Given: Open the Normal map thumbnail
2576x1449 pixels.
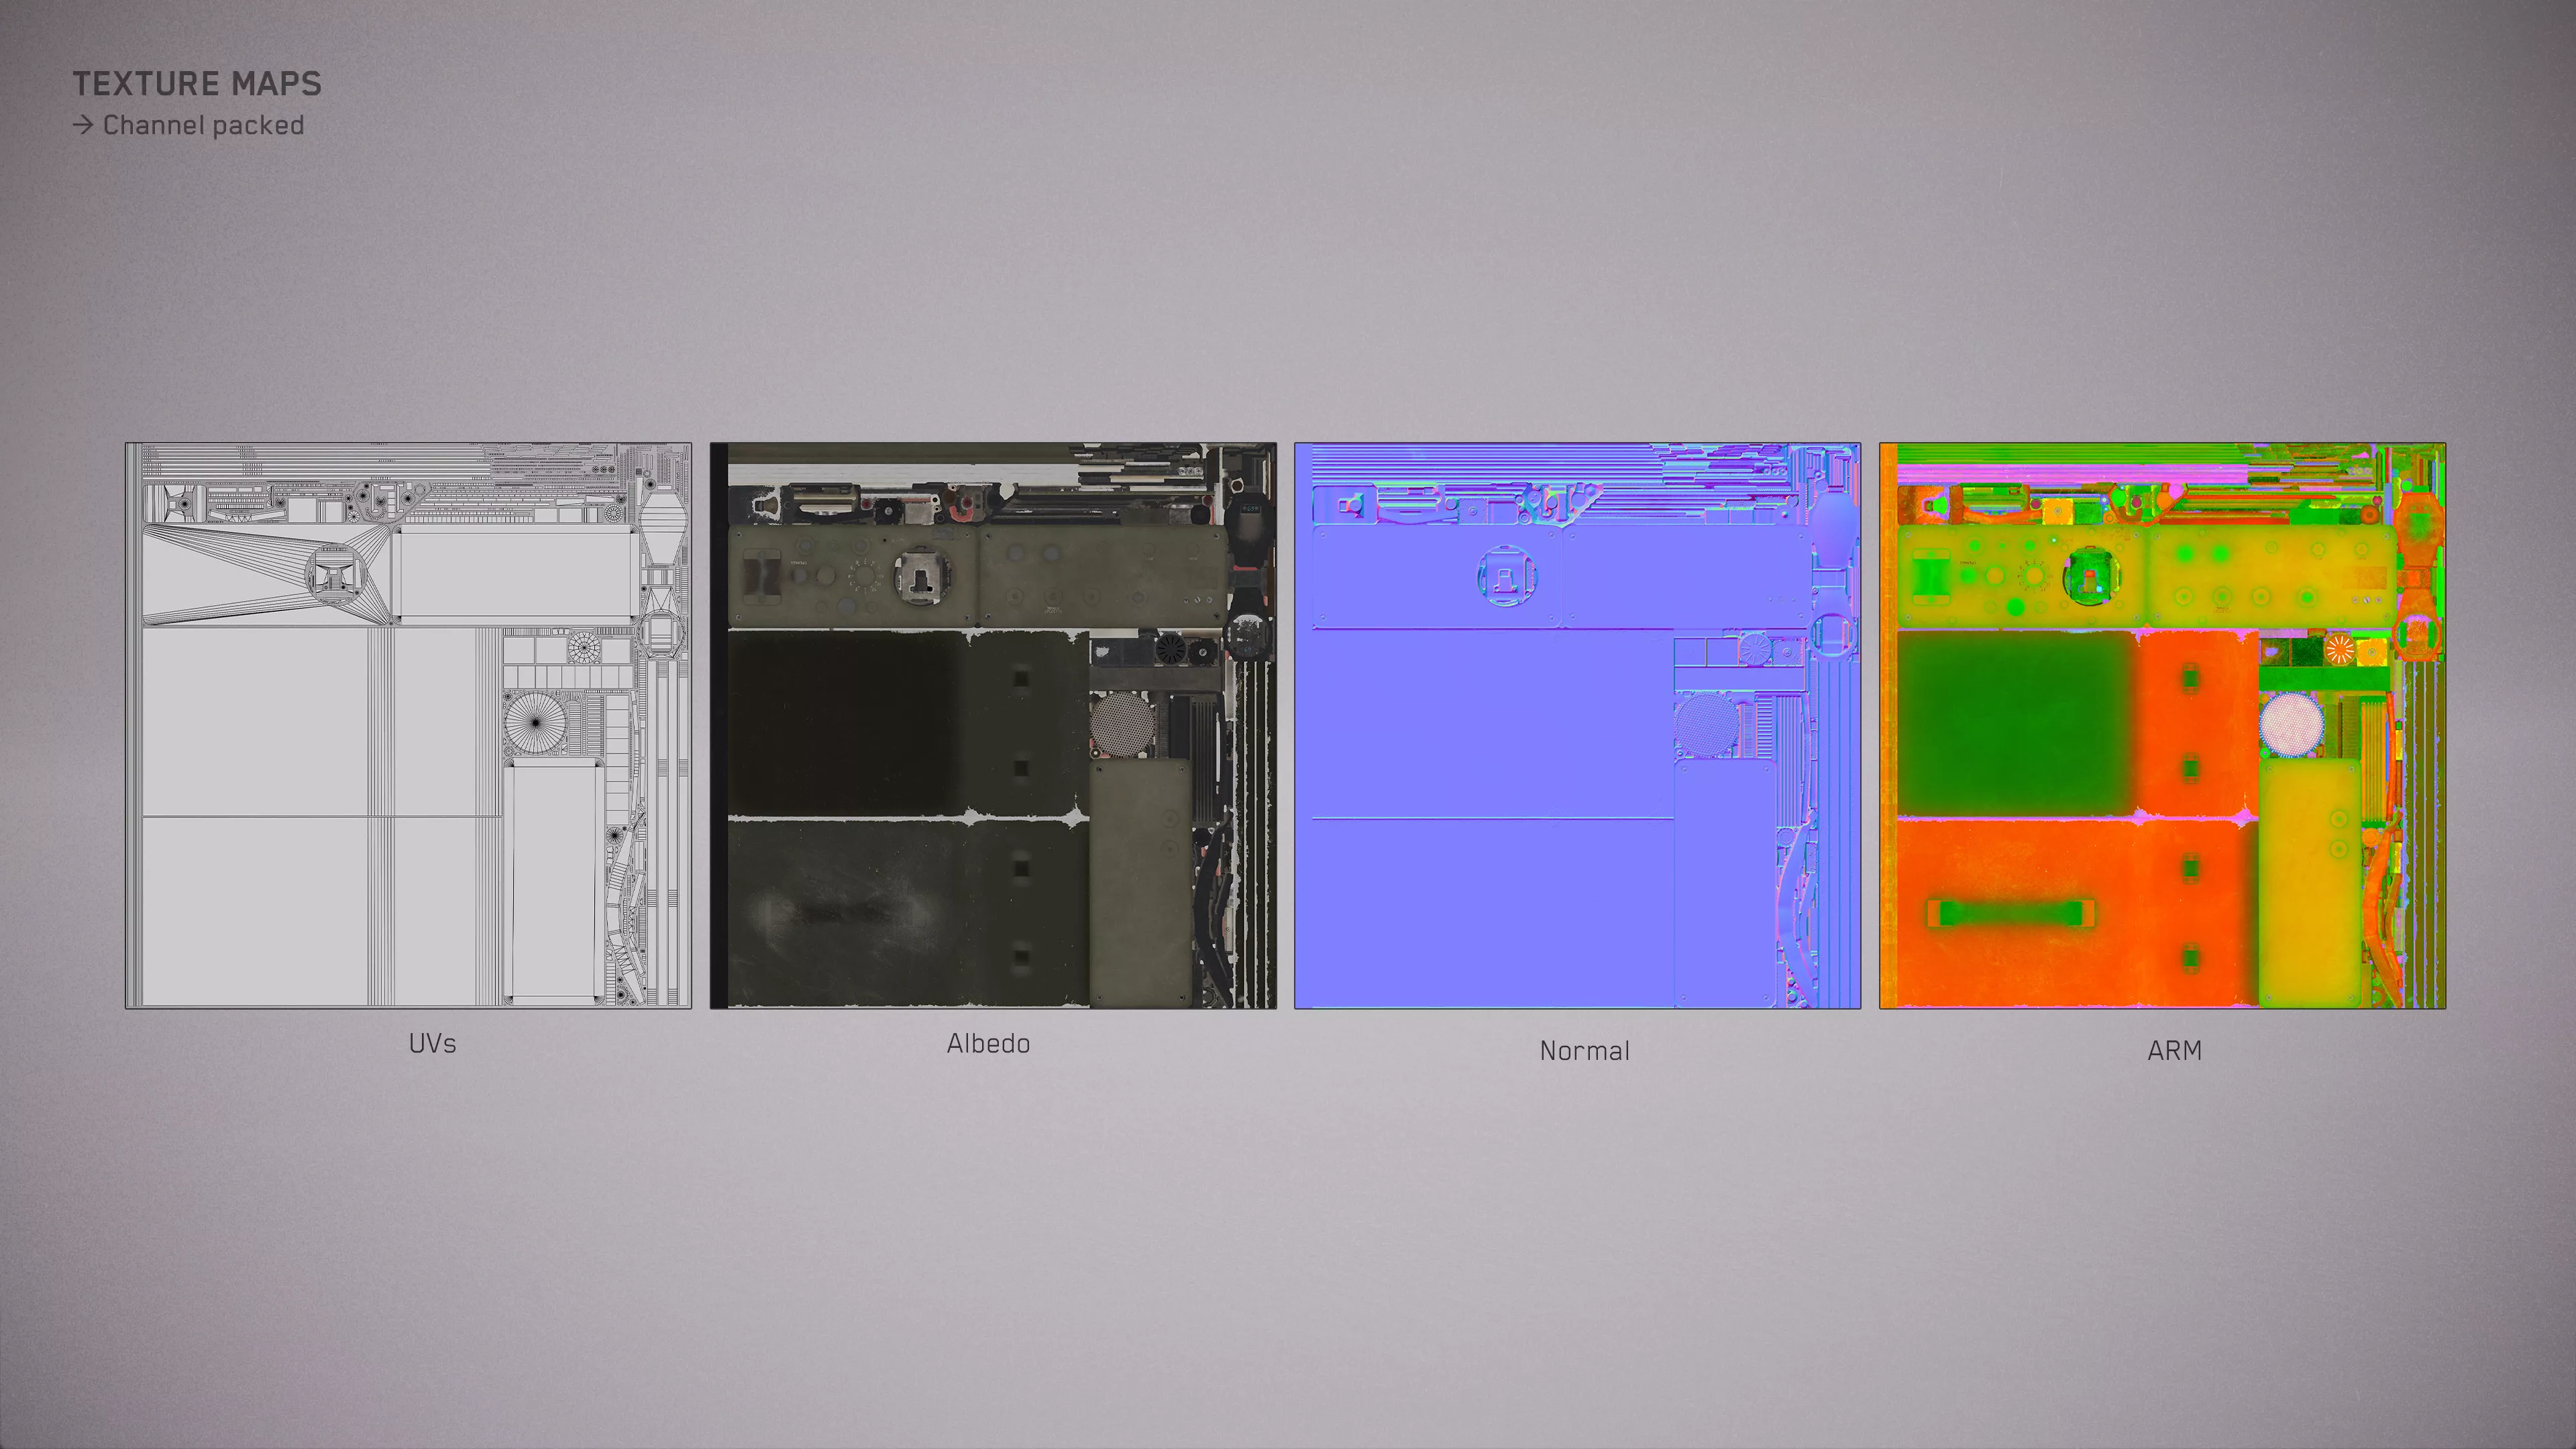Looking at the screenshot, I should (x=1577, y=725).
